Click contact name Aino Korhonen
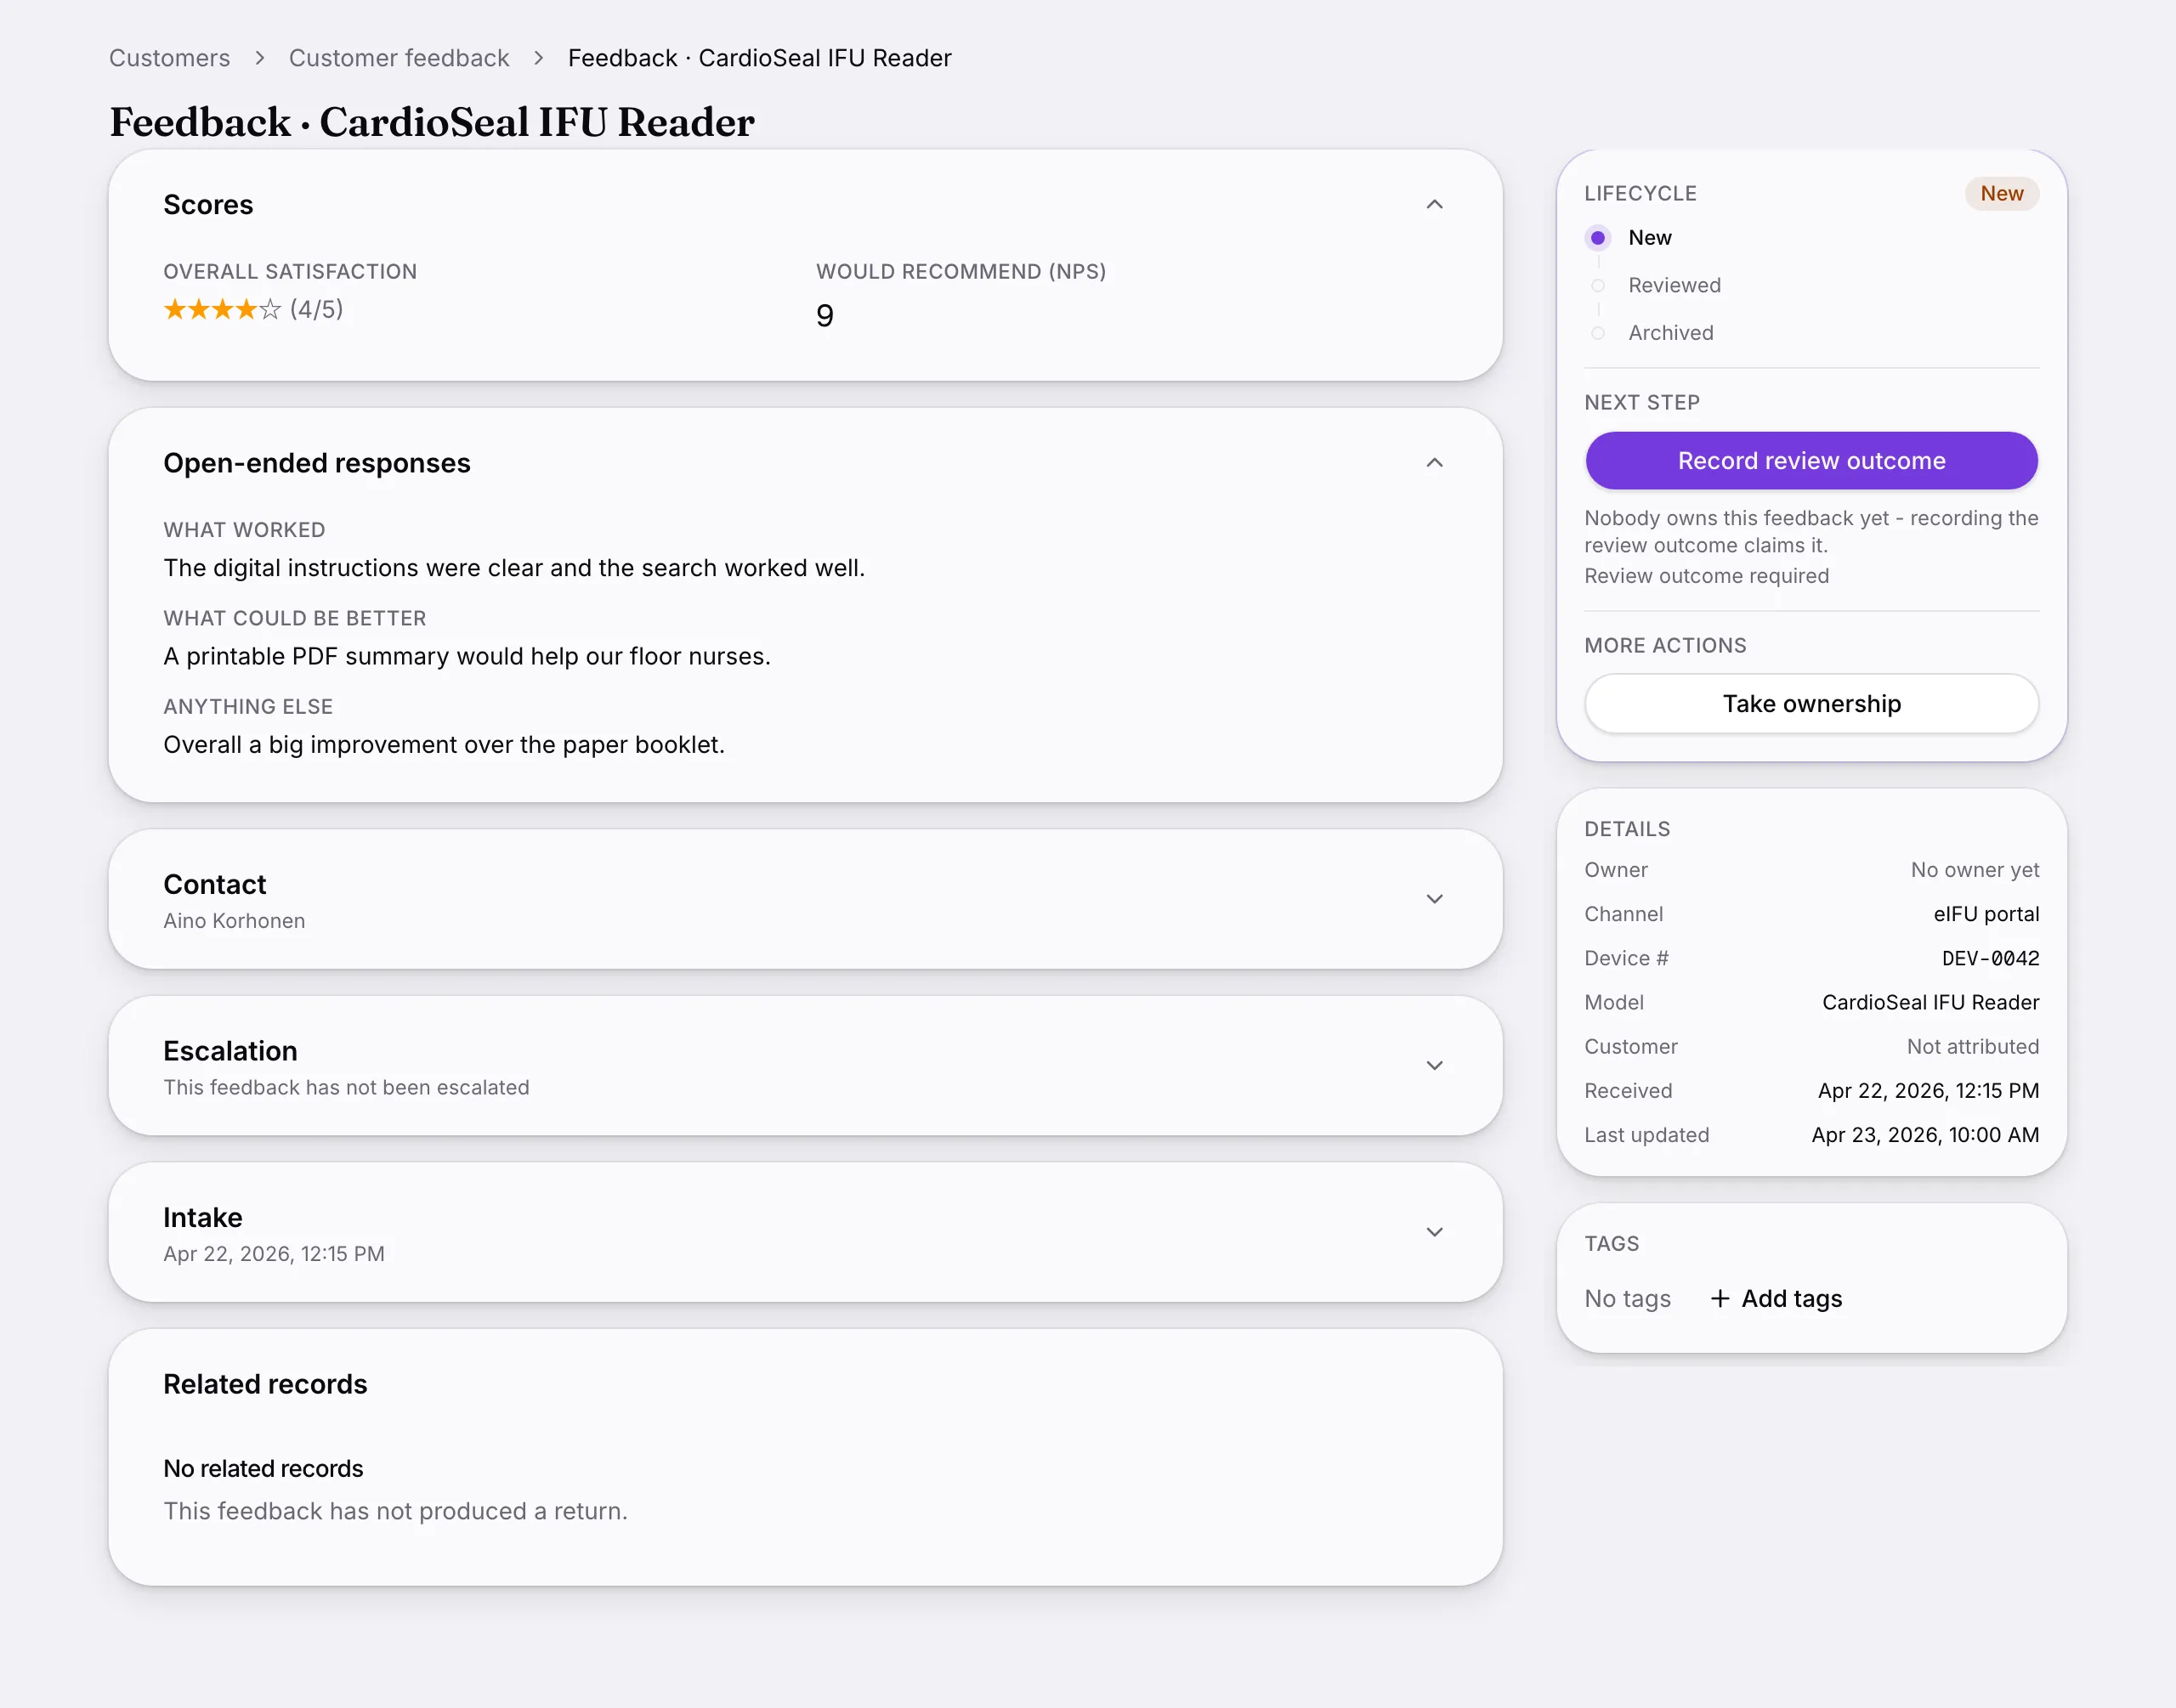2176x1708 pixels. pyautogui.click(x=235, y=921)
